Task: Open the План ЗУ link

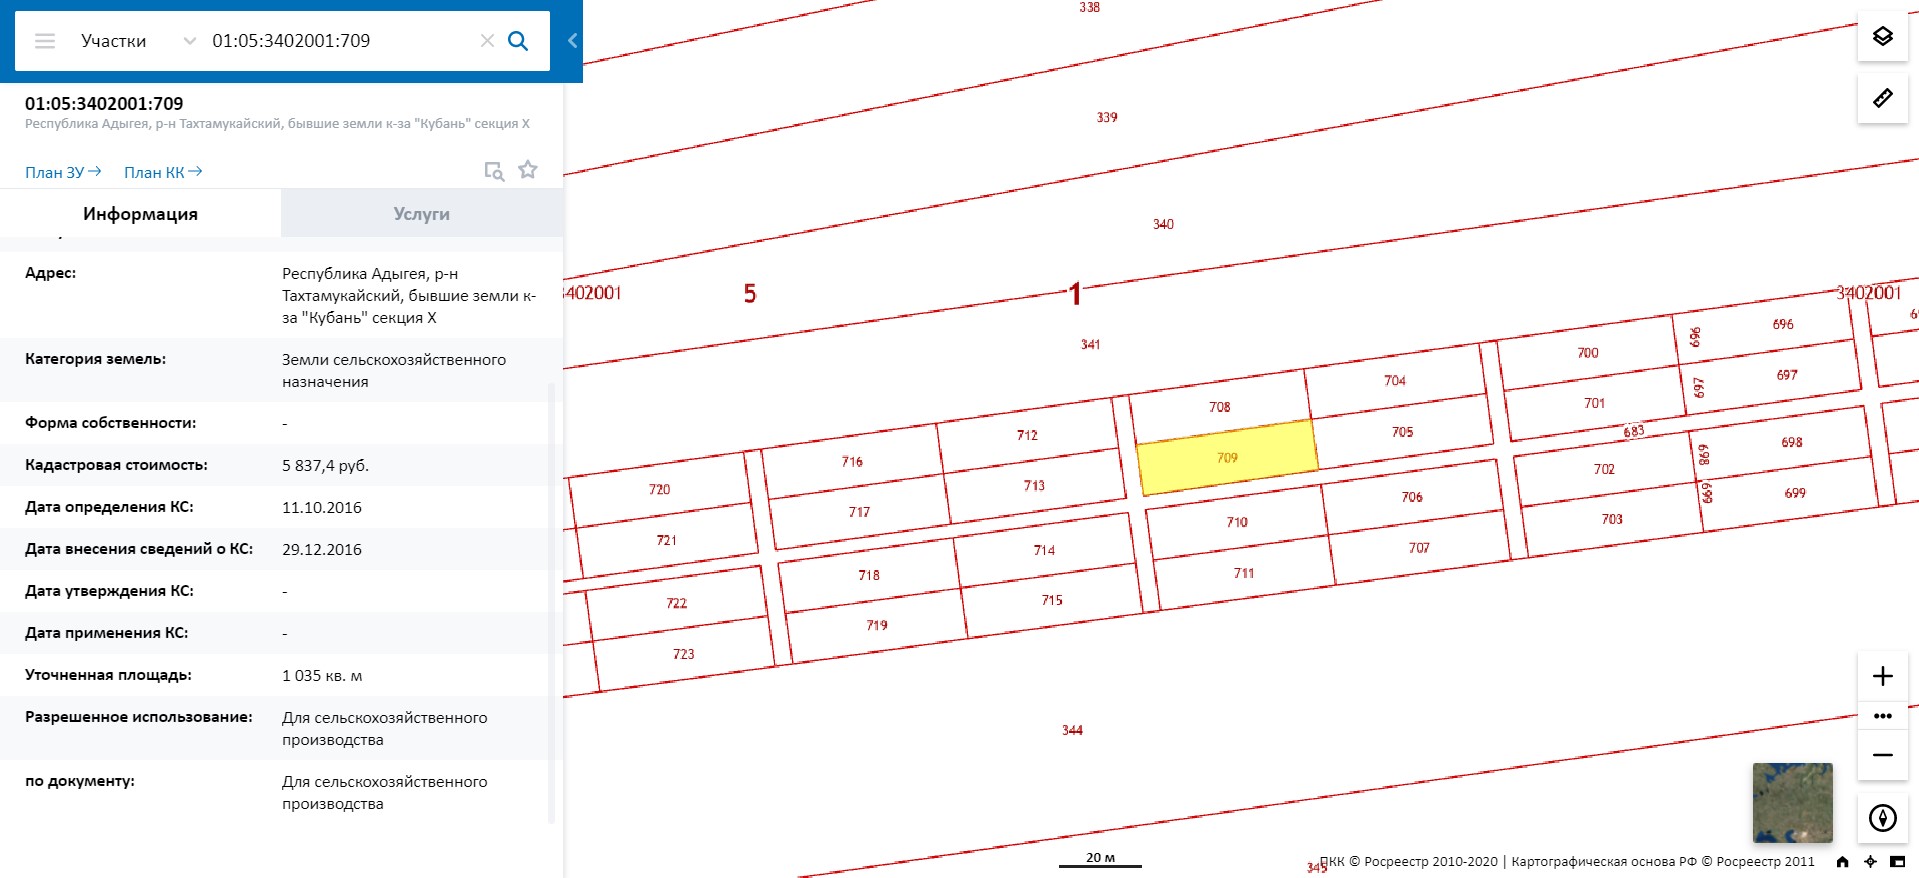Action: pos(63,172)
